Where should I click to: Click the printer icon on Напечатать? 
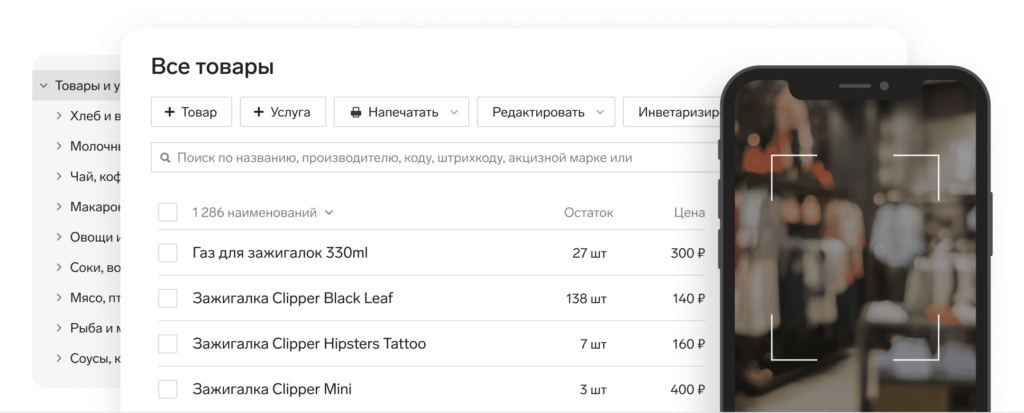click(355, 112)
